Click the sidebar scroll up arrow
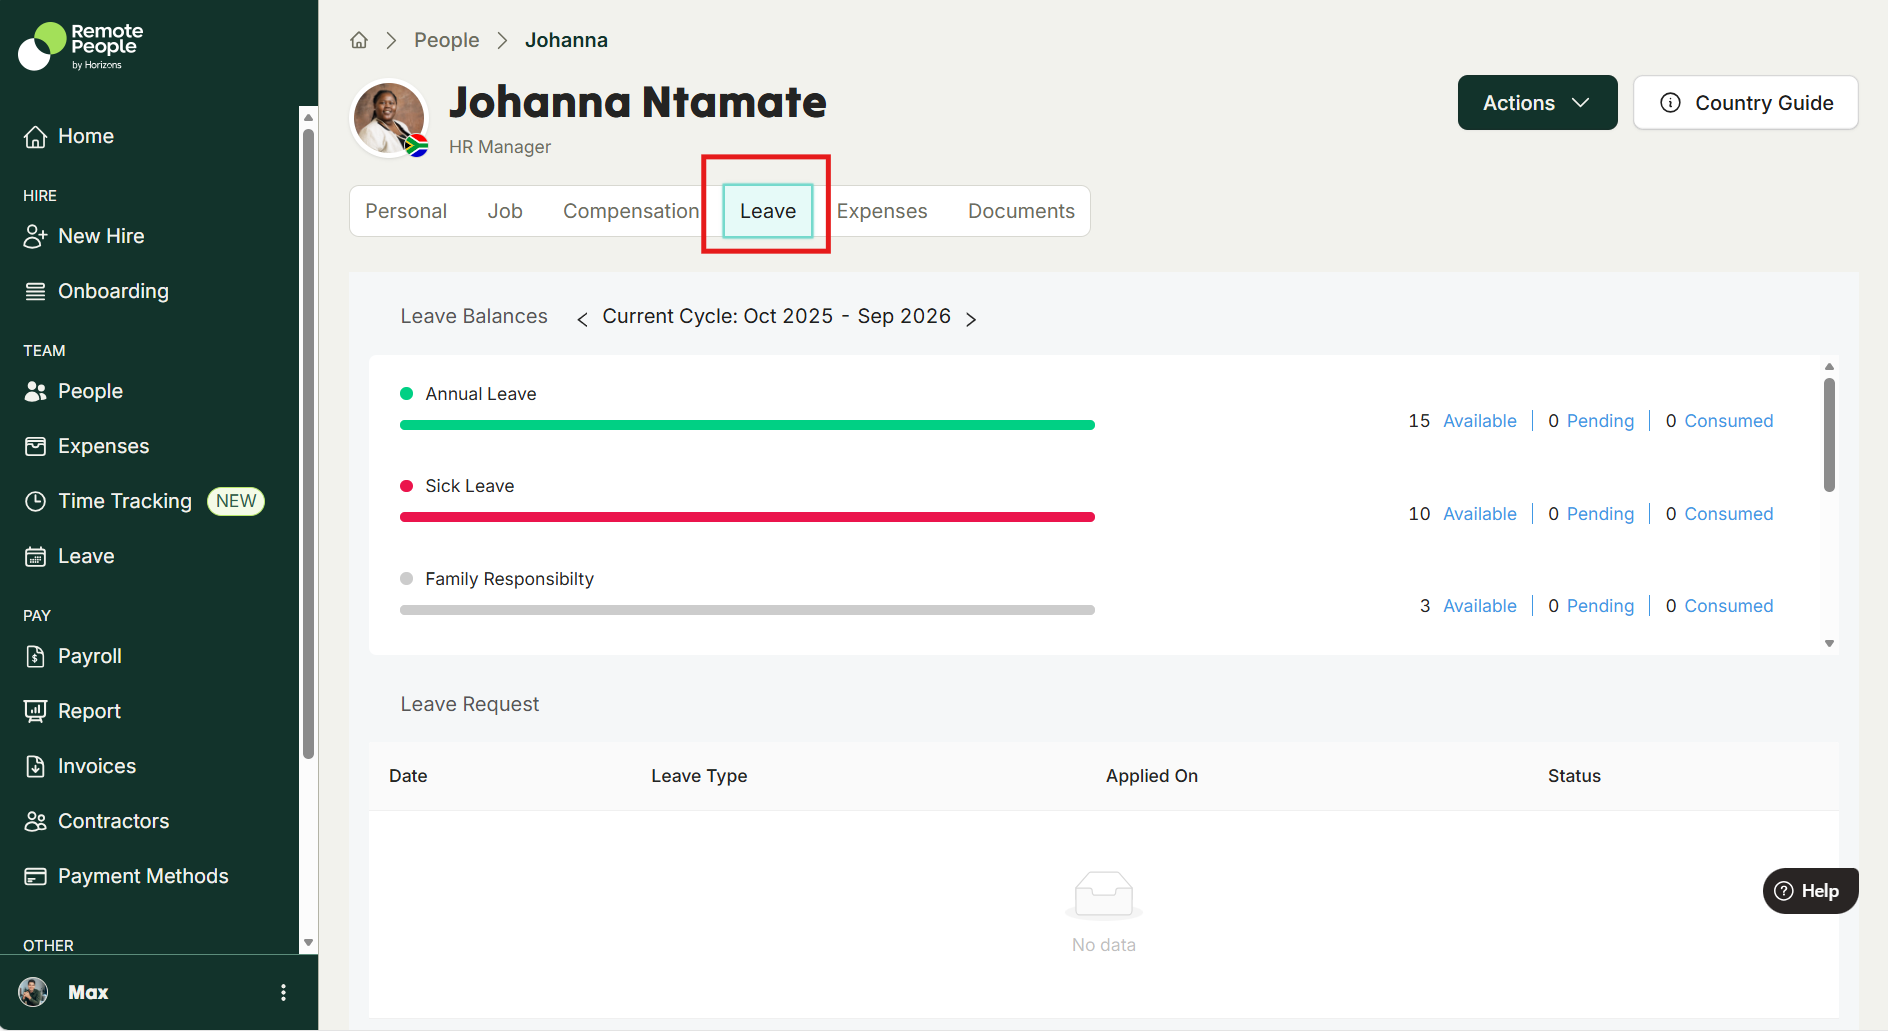Viewport: 1888px width, 1031px height. tap(308, 117)
